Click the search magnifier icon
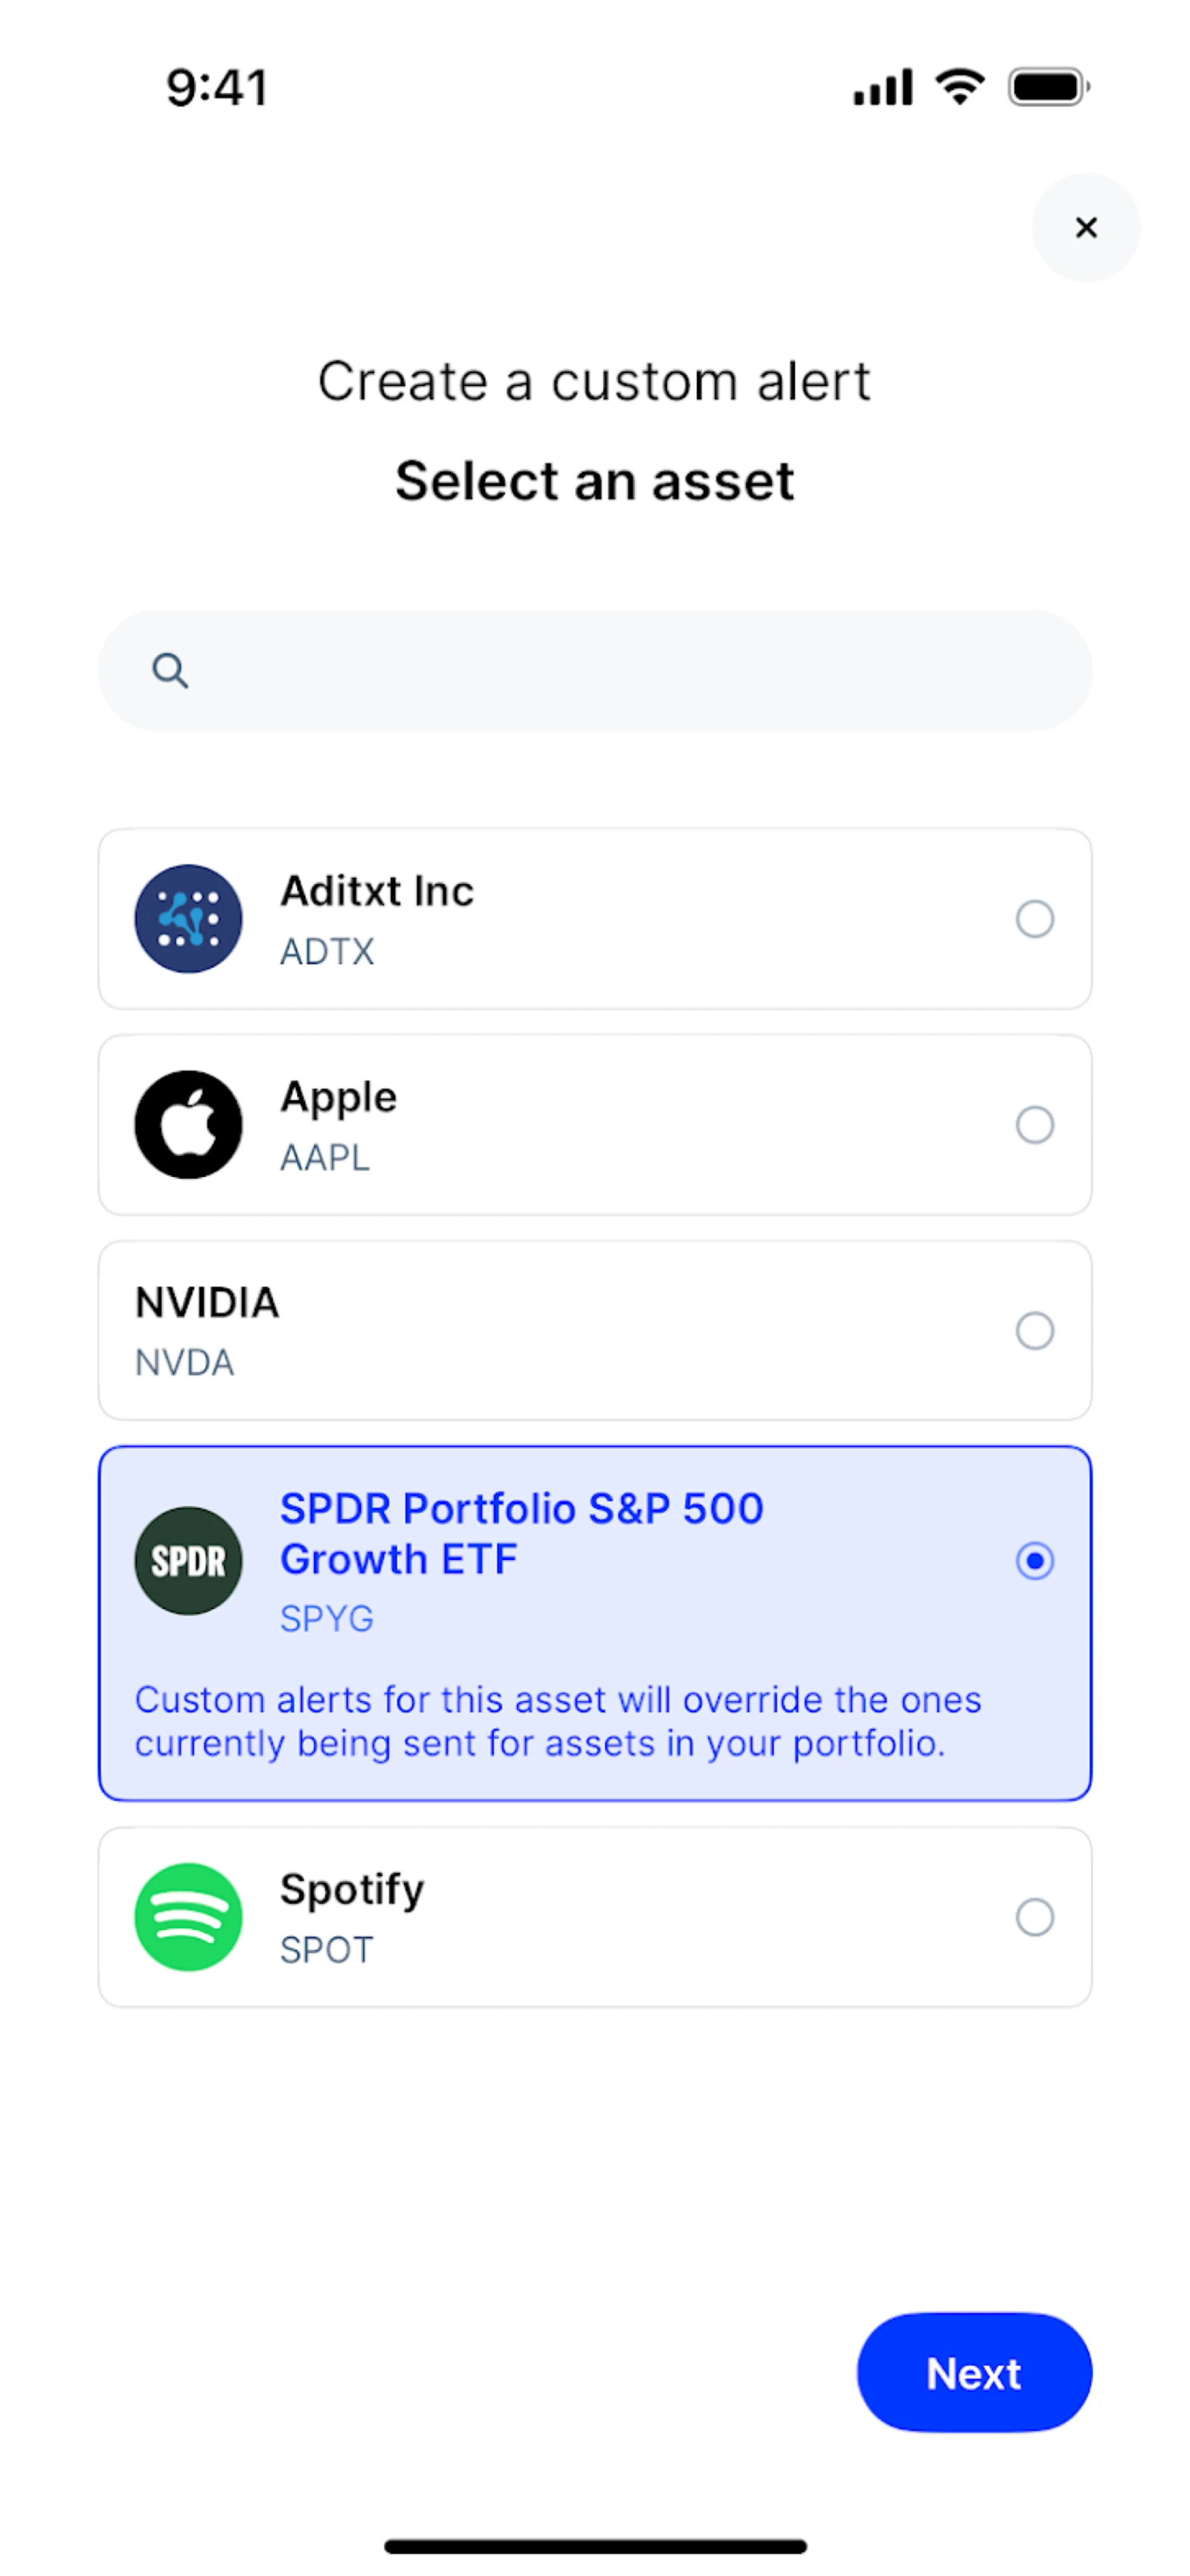This screenshot has height=2576, width=1190. click(170, 670)
